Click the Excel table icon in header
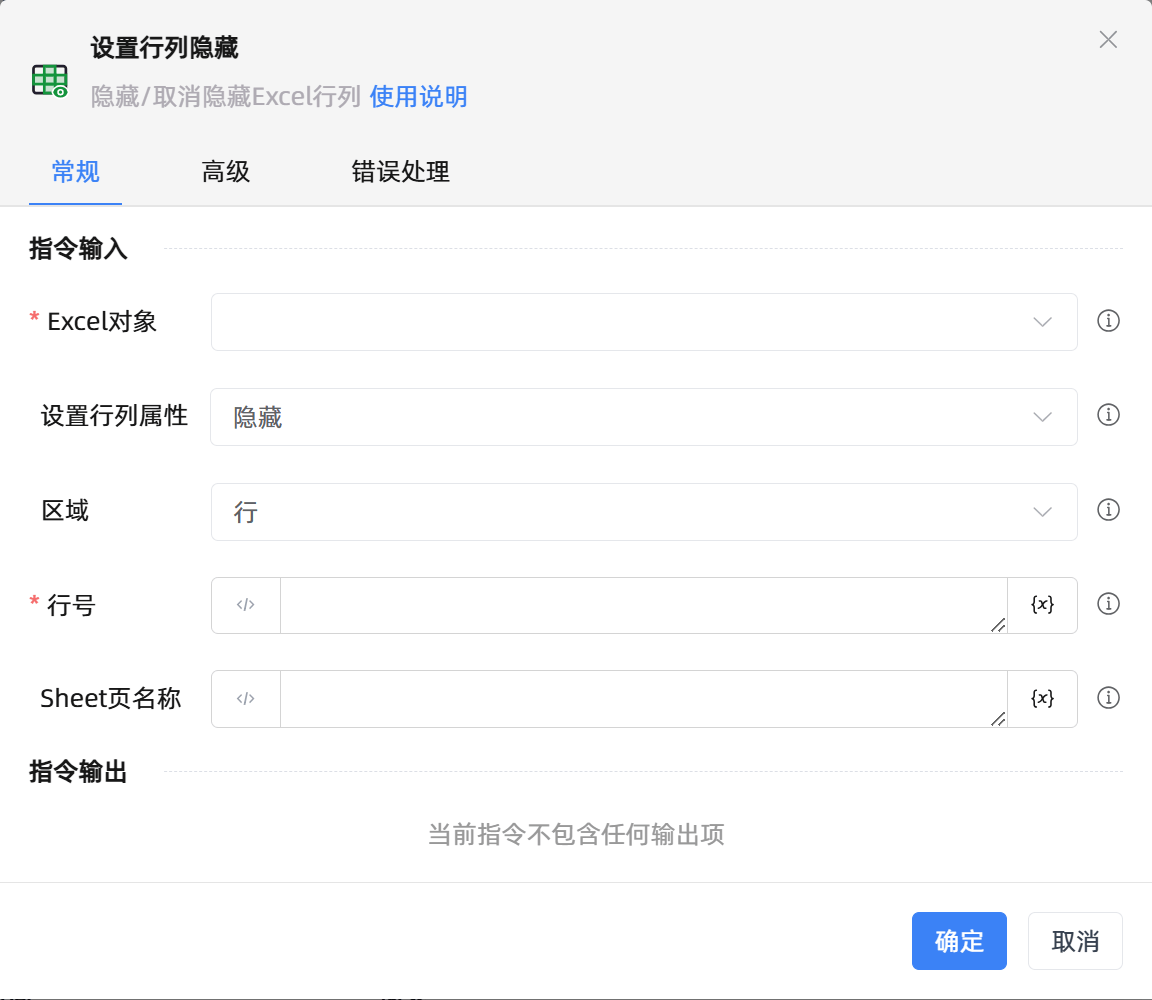Viewport: 1152px width, 1000px height. click(50, 80)
